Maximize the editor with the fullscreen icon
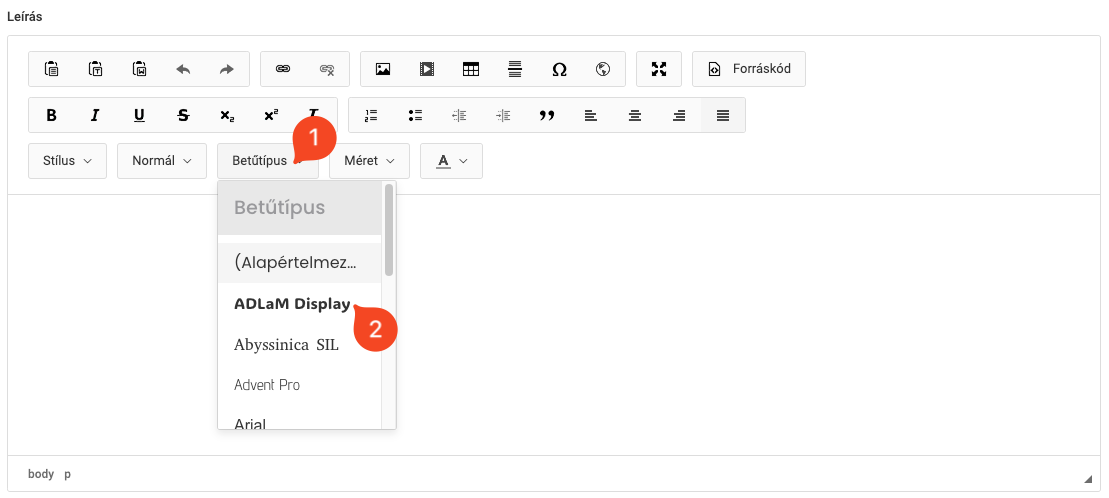Image resolution: width=1109 pixels, height=498 pixels. tap(658, 69)
